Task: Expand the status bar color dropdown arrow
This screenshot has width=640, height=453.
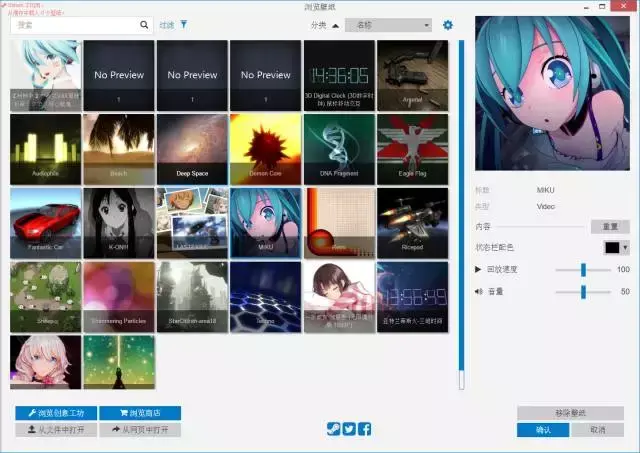Action: 625,247
